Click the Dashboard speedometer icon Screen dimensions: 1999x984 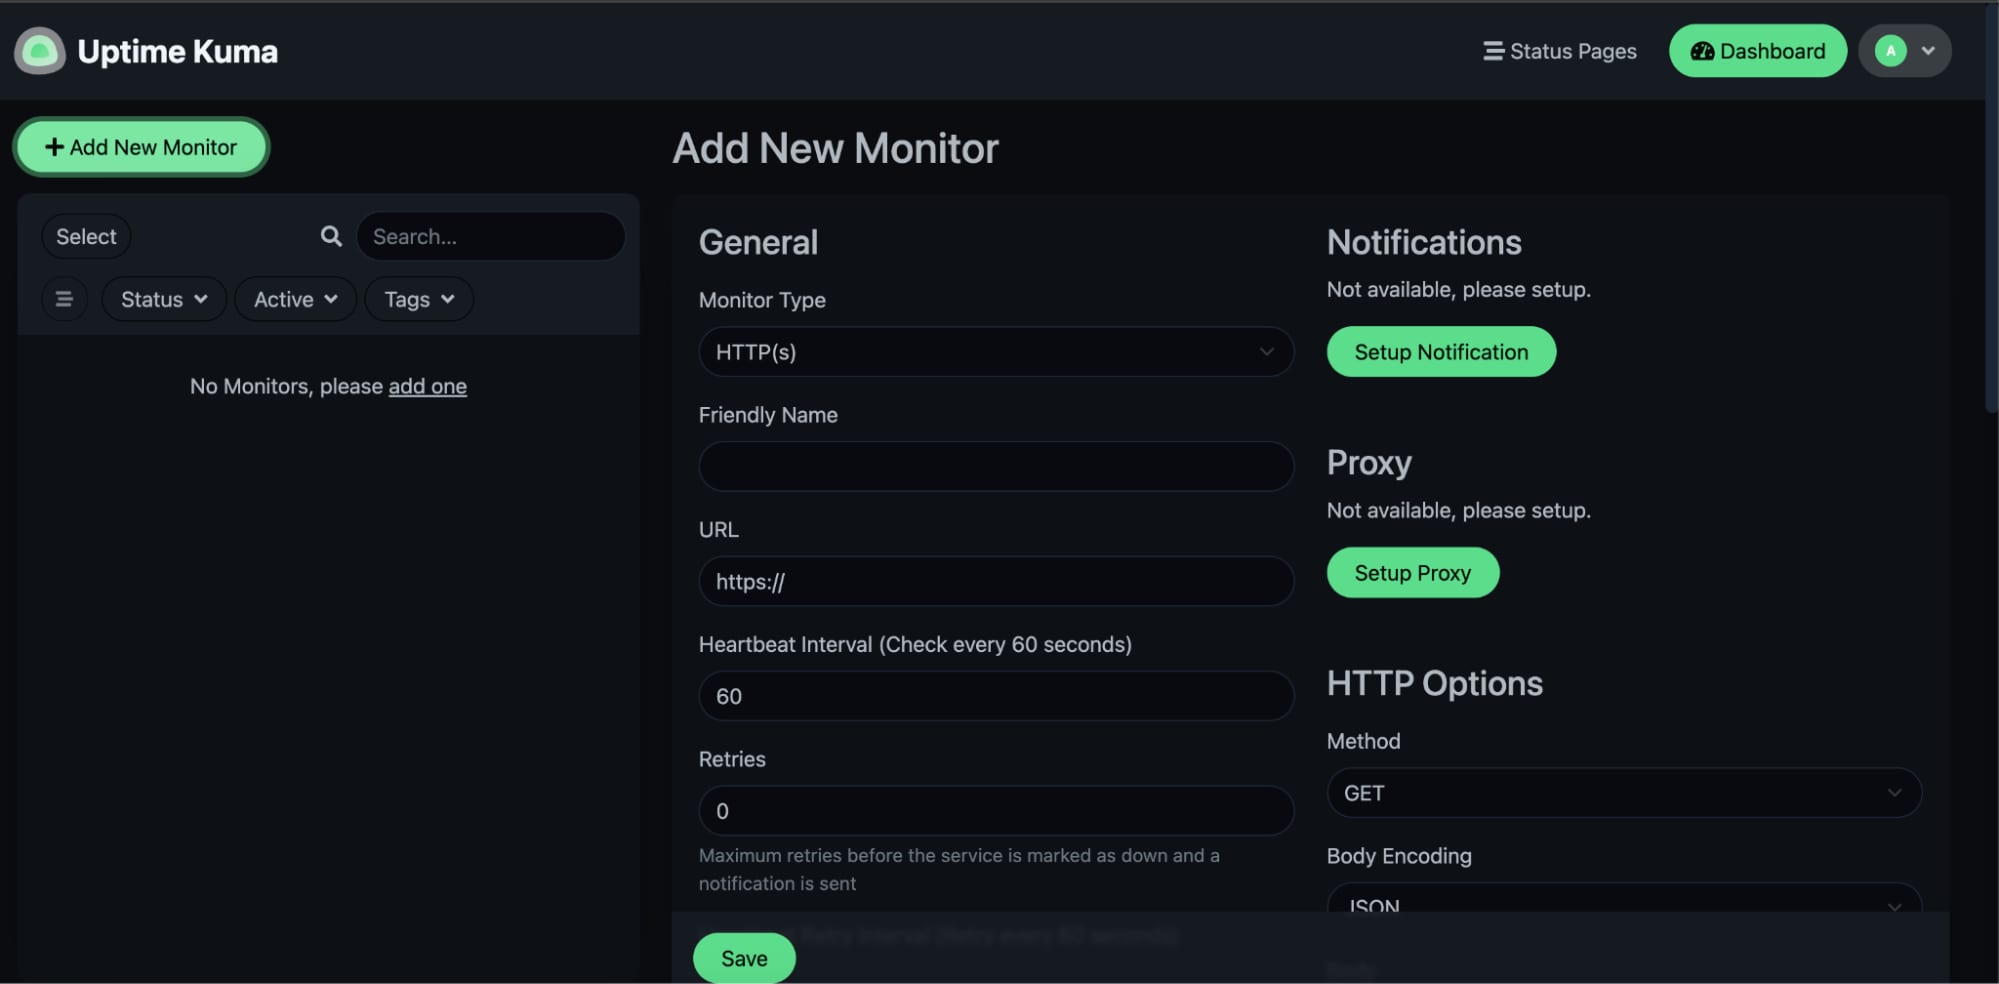[1703, 51]
